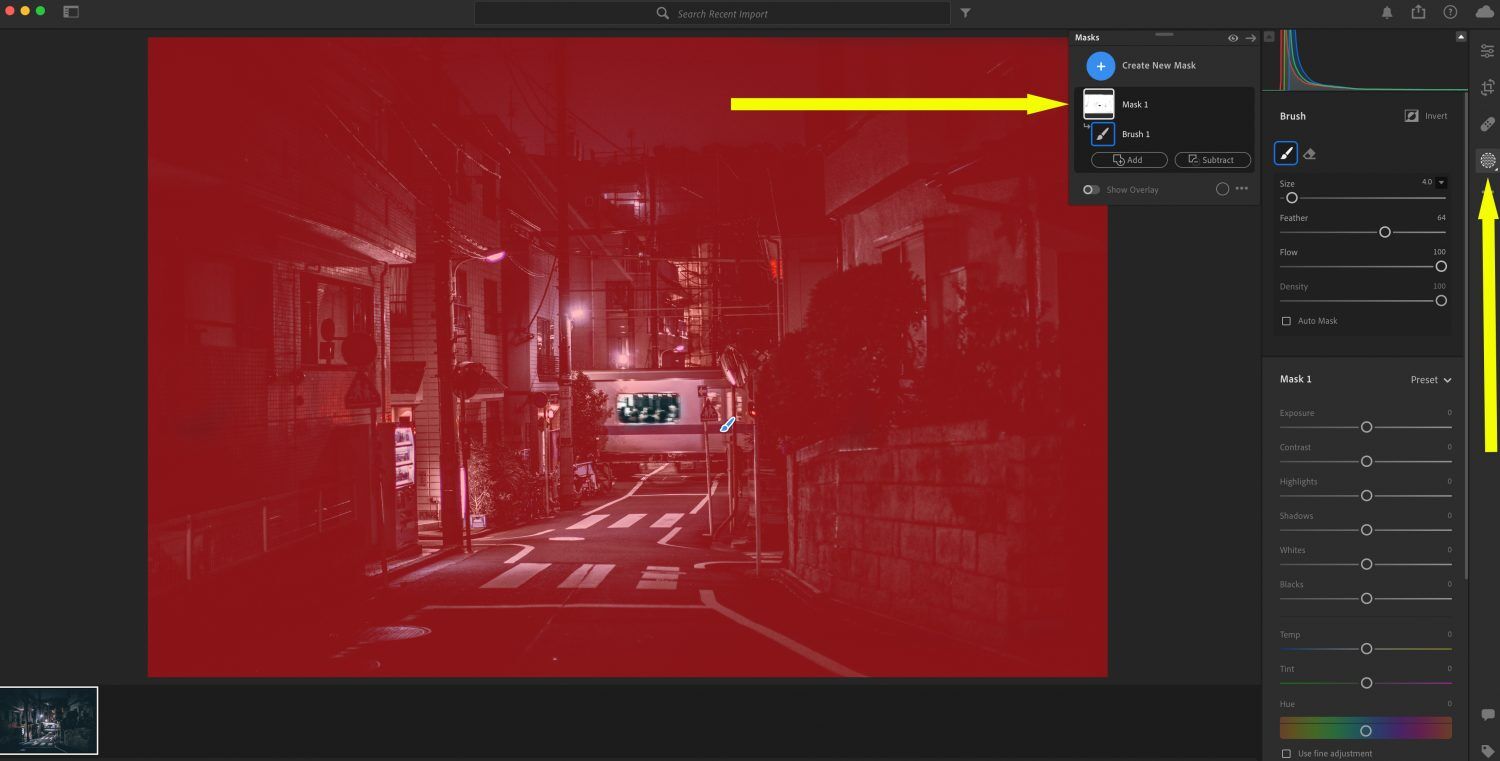
Task: Select the filmstrip photo thumbnail
Action: click(x=49, y=720)
